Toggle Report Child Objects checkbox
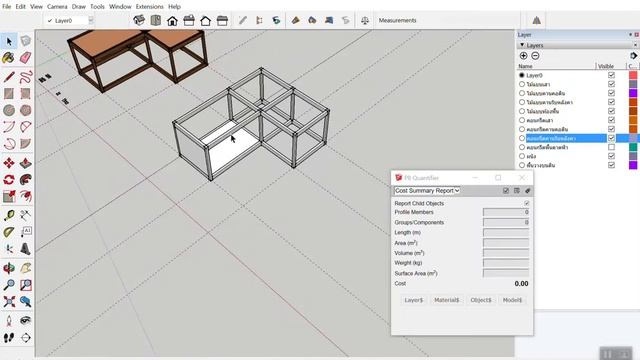This screenshot has width=640, height=360. point(527,203)
